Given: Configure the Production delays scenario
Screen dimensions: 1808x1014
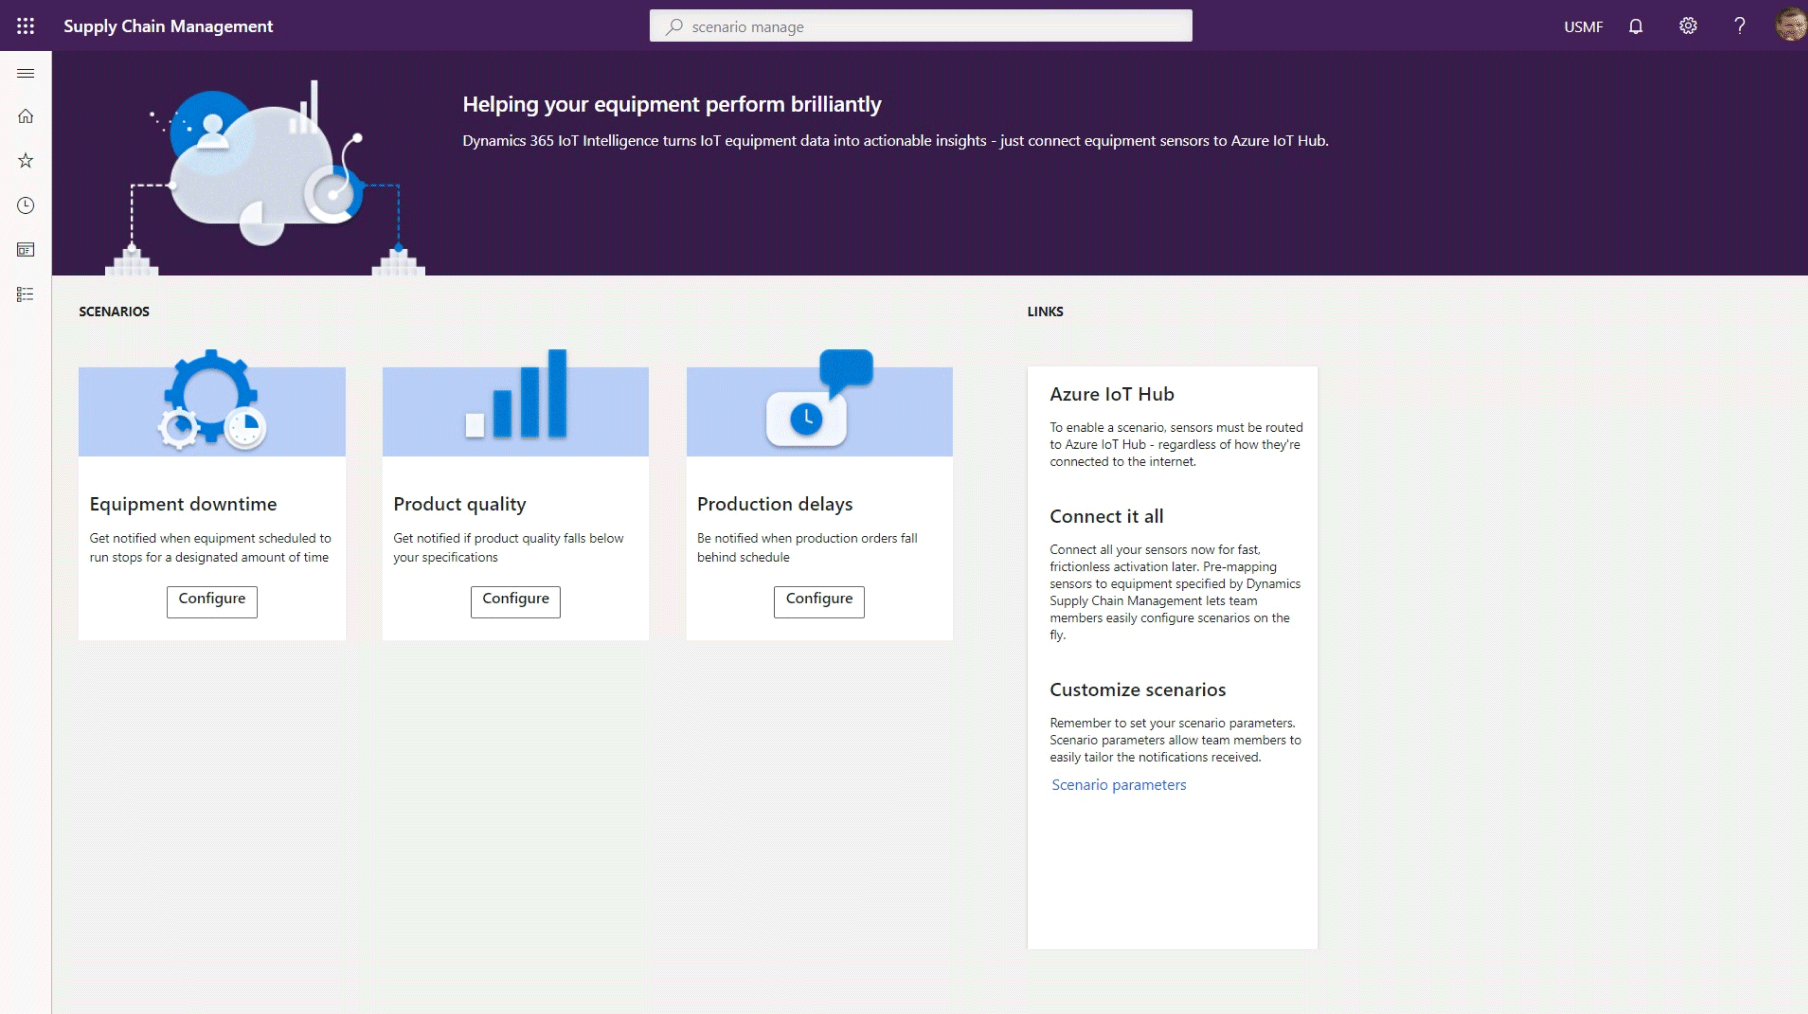Looking at the screenshot, I should pyautogui.click(x=819, y=601).
